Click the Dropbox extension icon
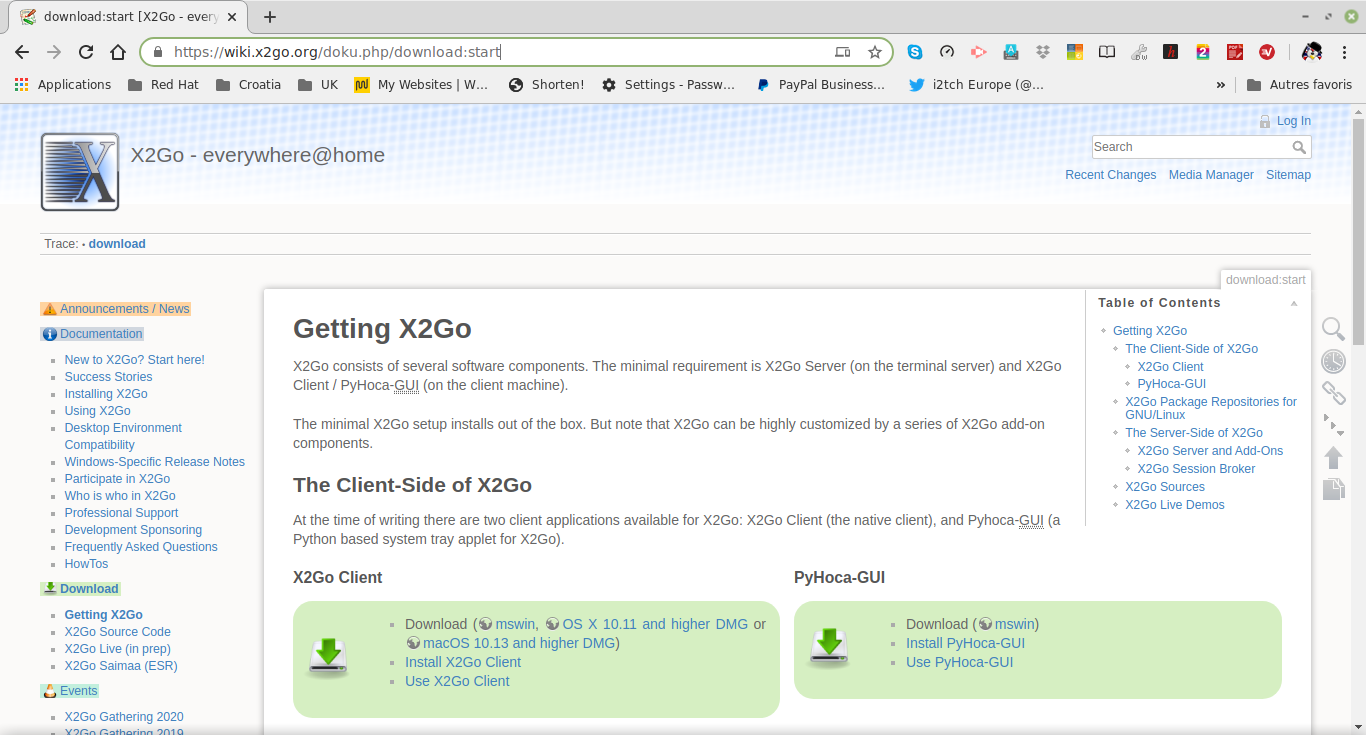This screenshot has height=735, width=1366. [1043, 52]
